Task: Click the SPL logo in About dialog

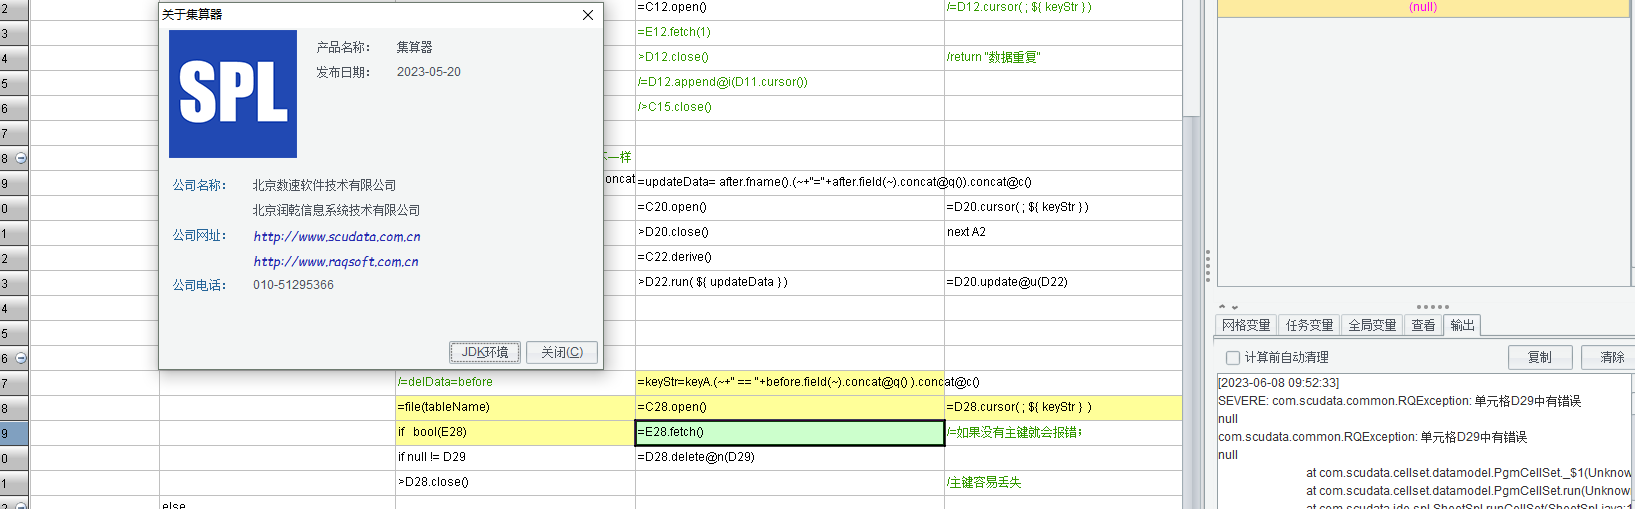Action: point(233,94)
